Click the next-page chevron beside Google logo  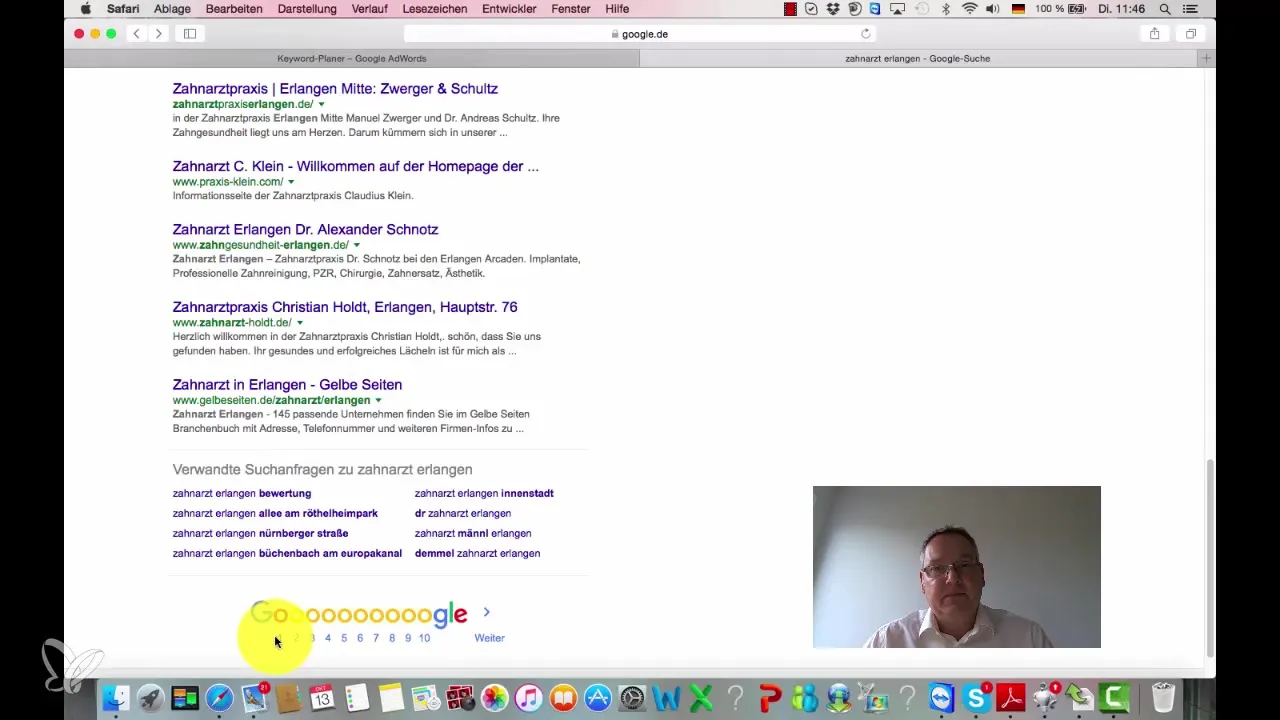pos(486,612)
